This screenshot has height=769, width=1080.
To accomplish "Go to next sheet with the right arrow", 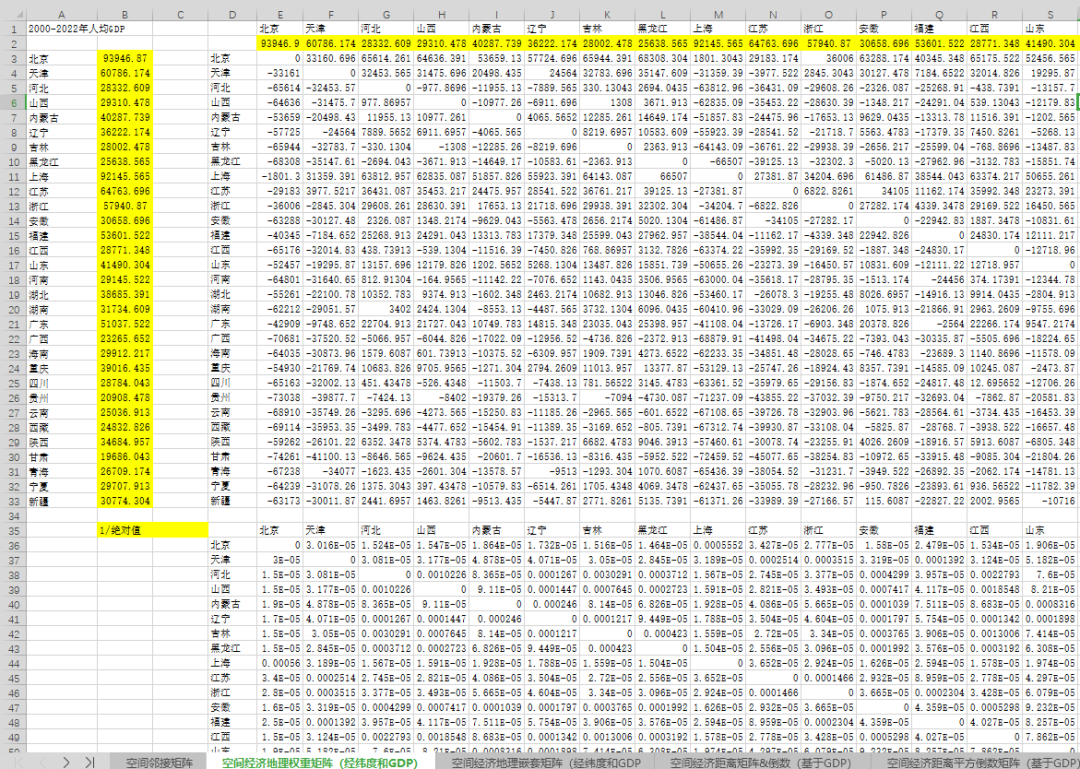I will pos(66,761).
